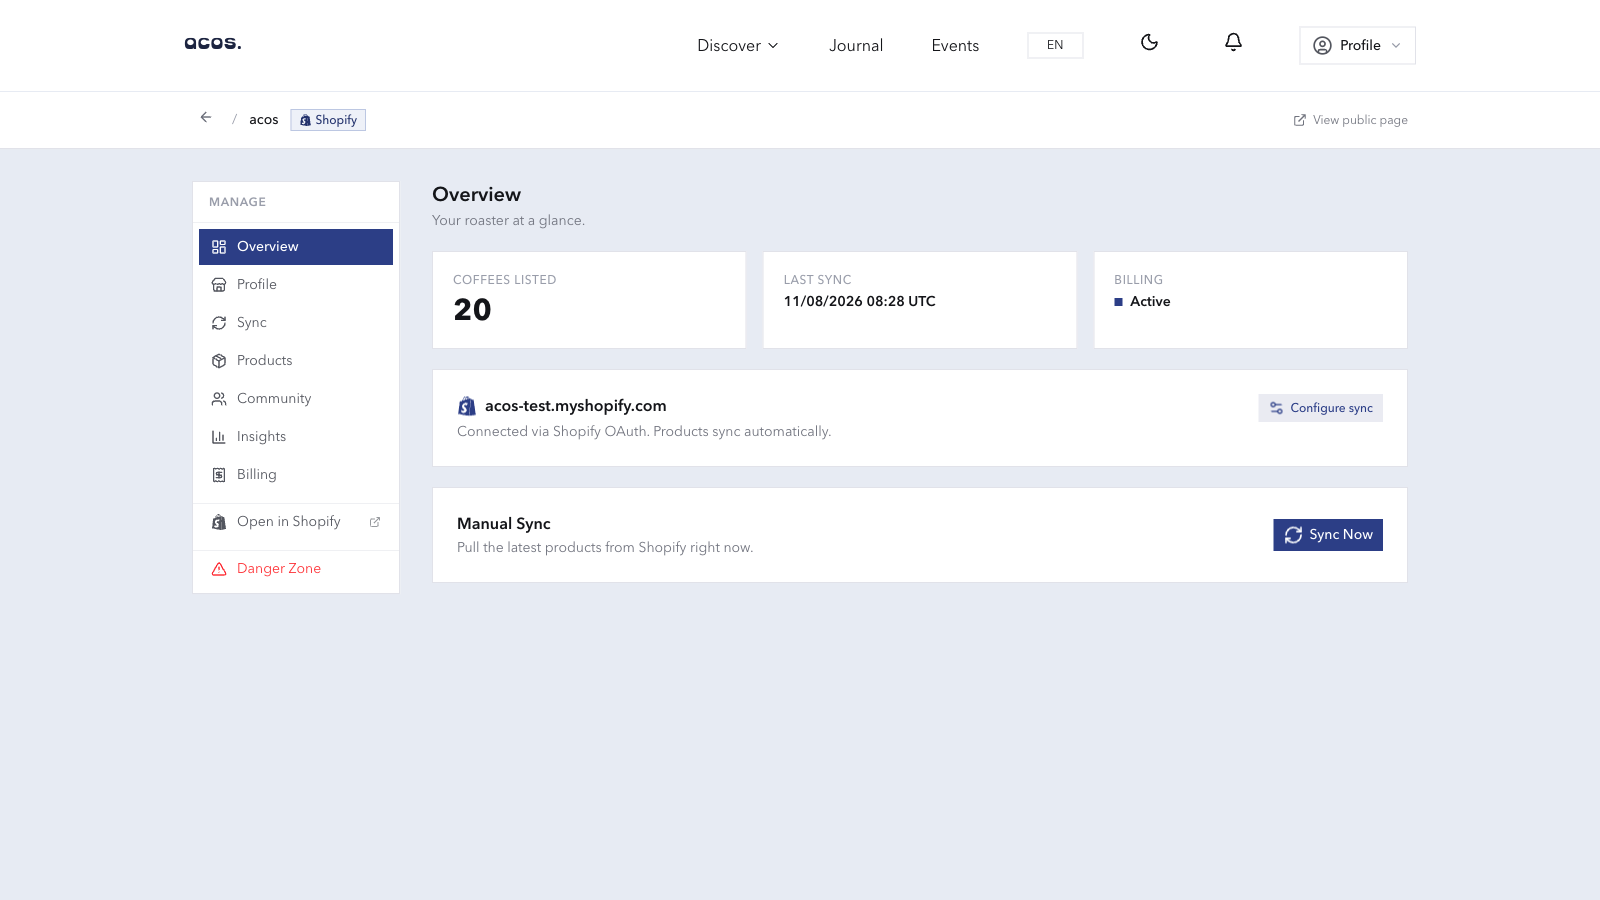Viewport: 1600px width, 900px height.
Task: Click the Manual Sync heading
Action: pyautogui.click(x=504, y=524)
